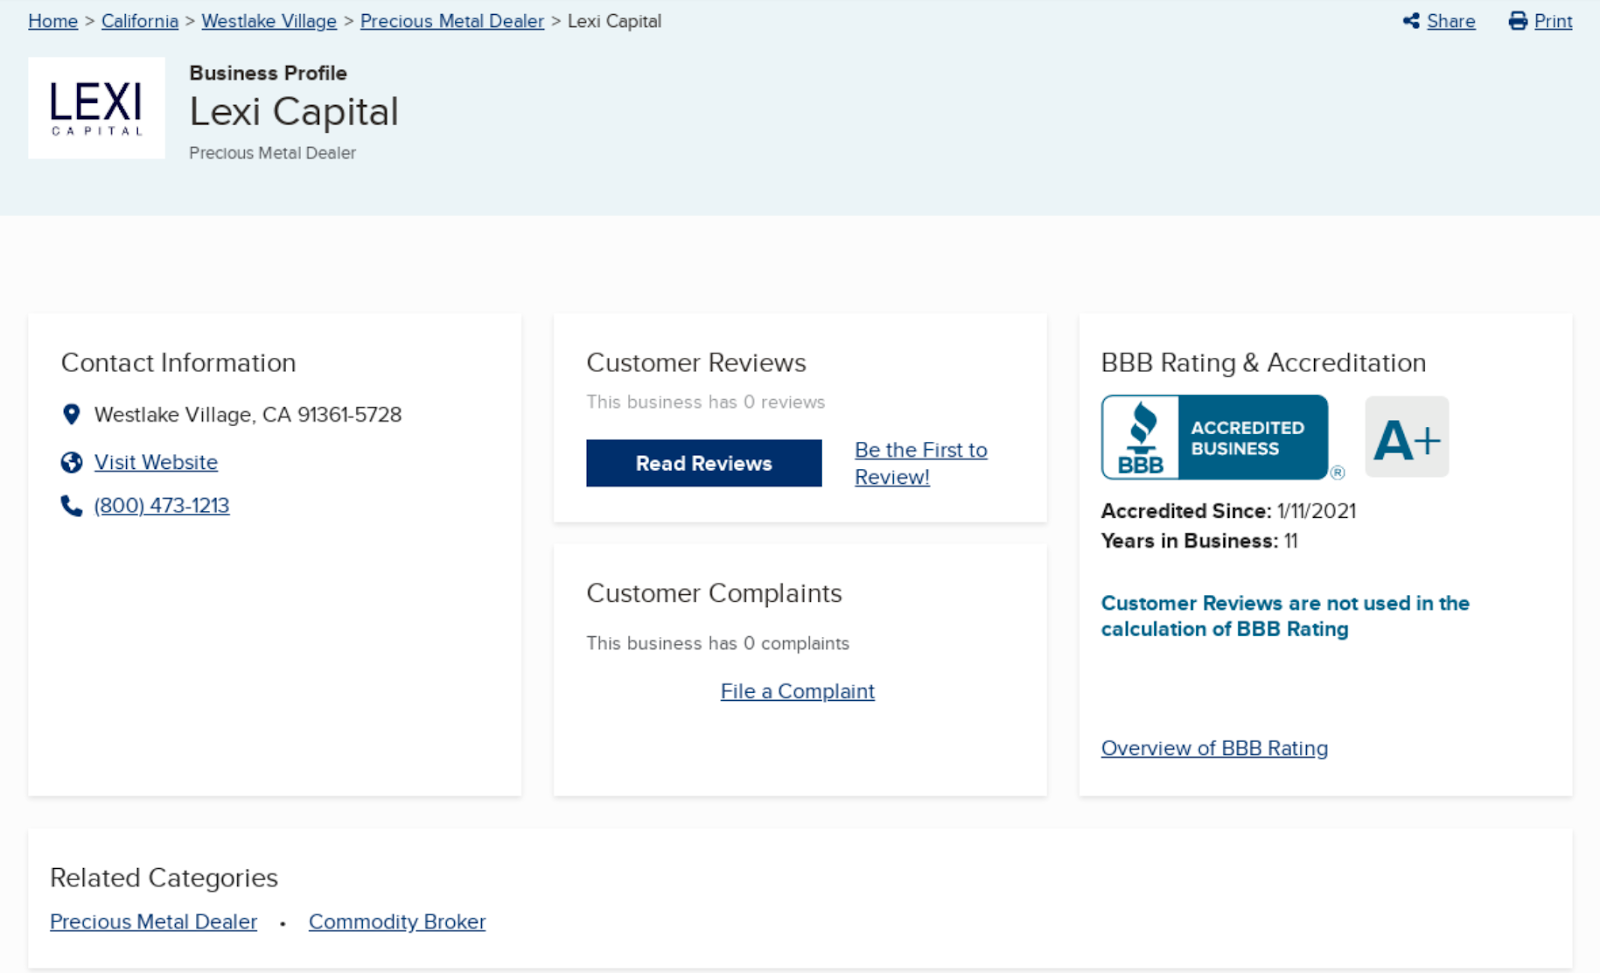The height and width of the screenshot is (973, 1600).
Task: Click the Lexi Capital business name heading
Action: pyautogui.click(x=294, y=112)
